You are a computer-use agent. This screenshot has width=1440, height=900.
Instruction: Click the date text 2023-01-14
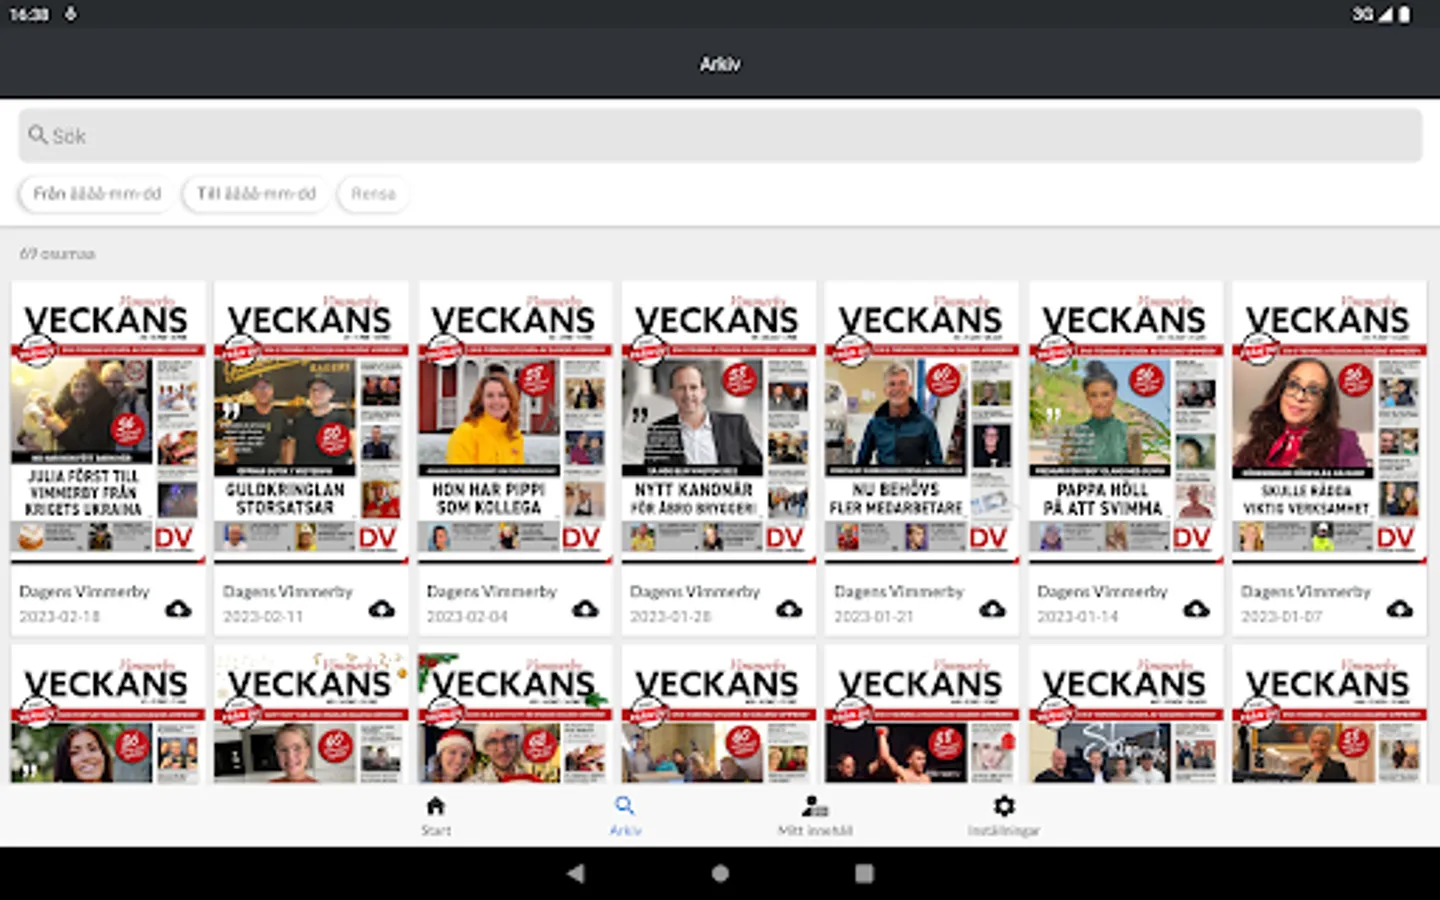pos(1078,617)
